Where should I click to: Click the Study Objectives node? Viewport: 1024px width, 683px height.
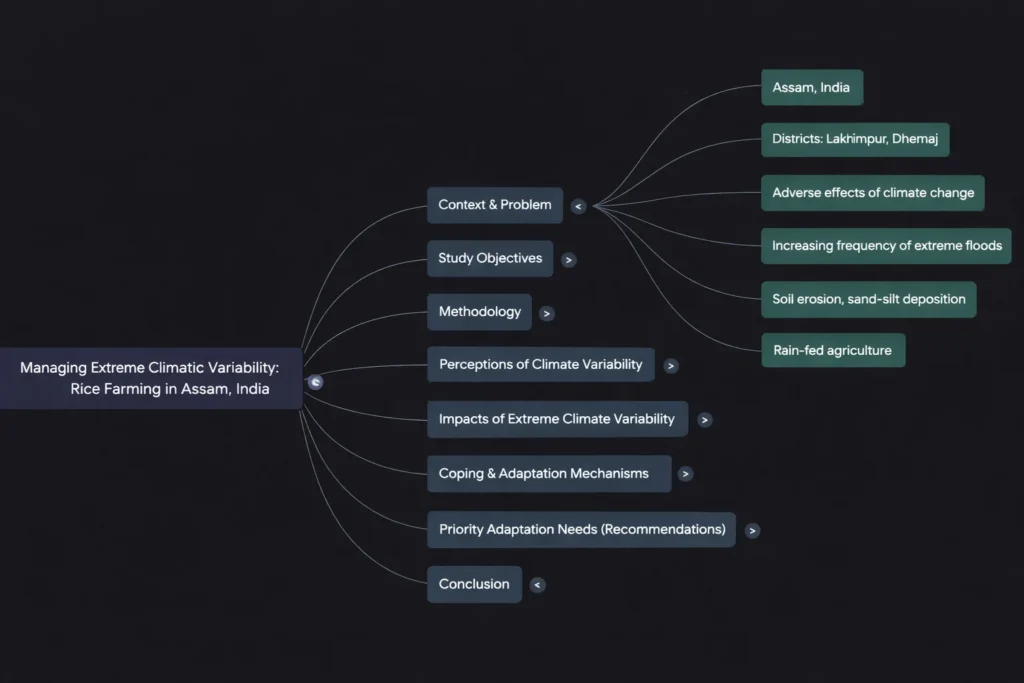coord(490,258)
